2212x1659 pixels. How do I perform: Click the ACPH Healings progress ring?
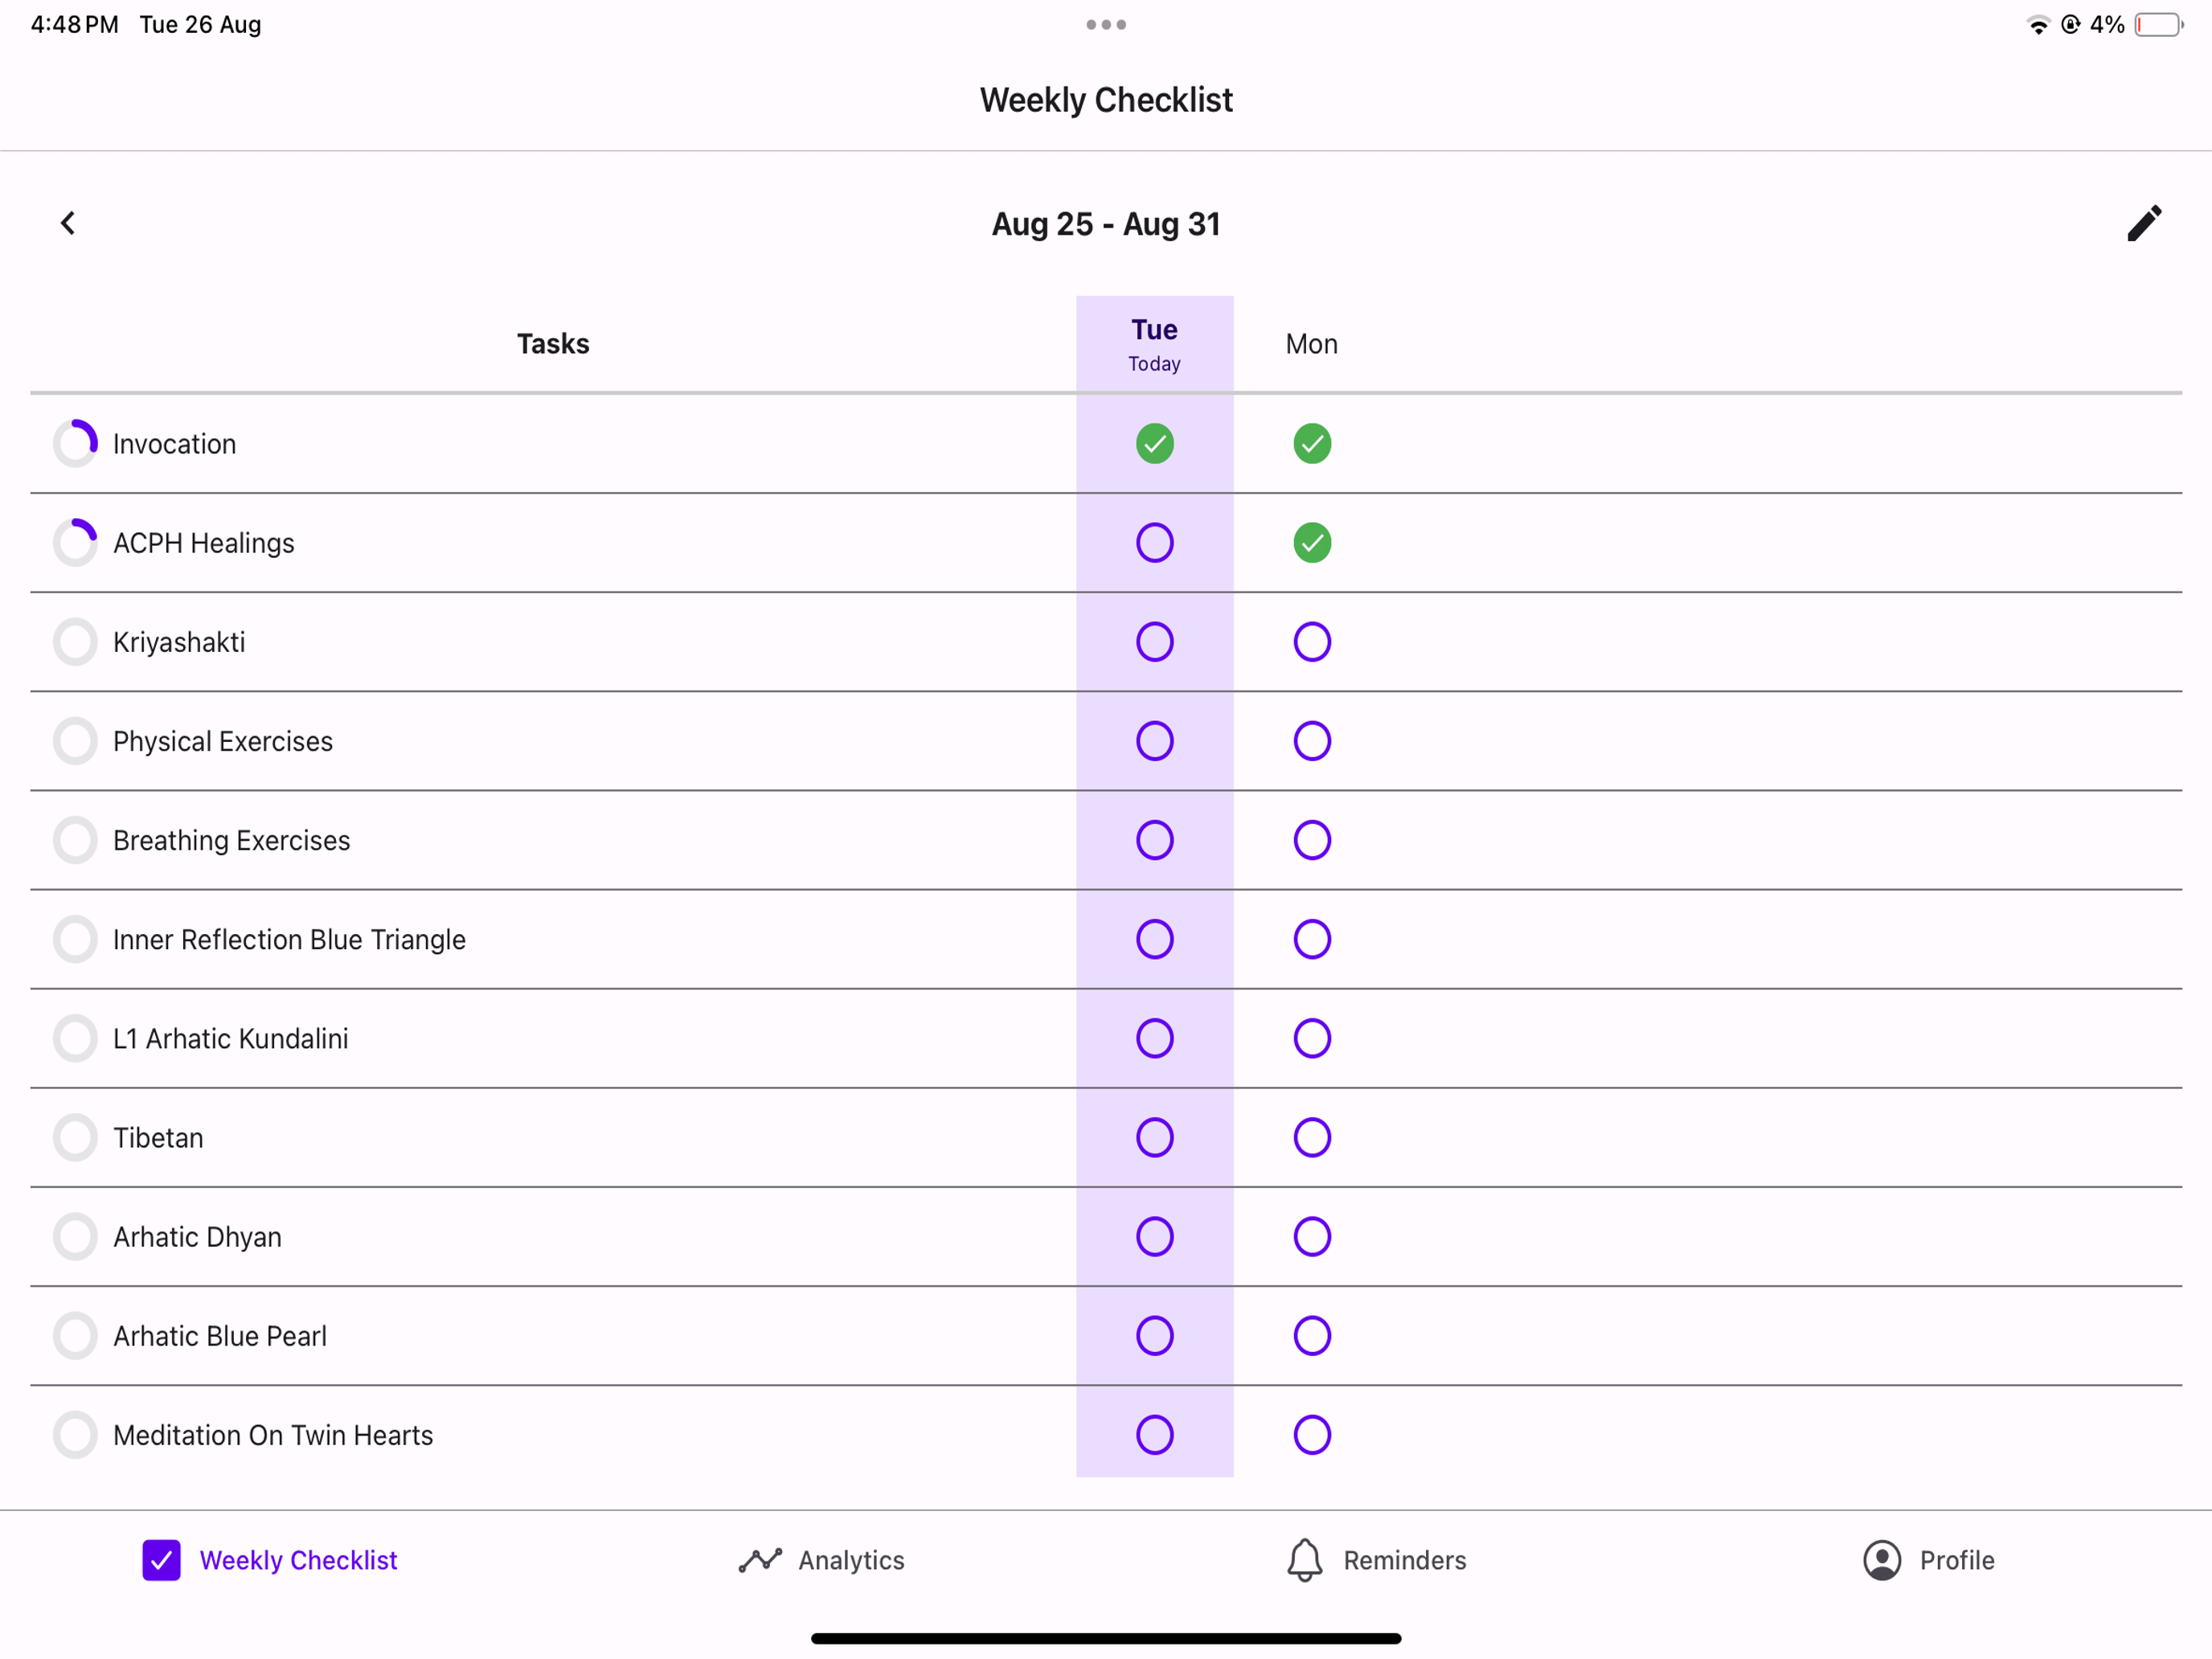click(x=75, y=543)
